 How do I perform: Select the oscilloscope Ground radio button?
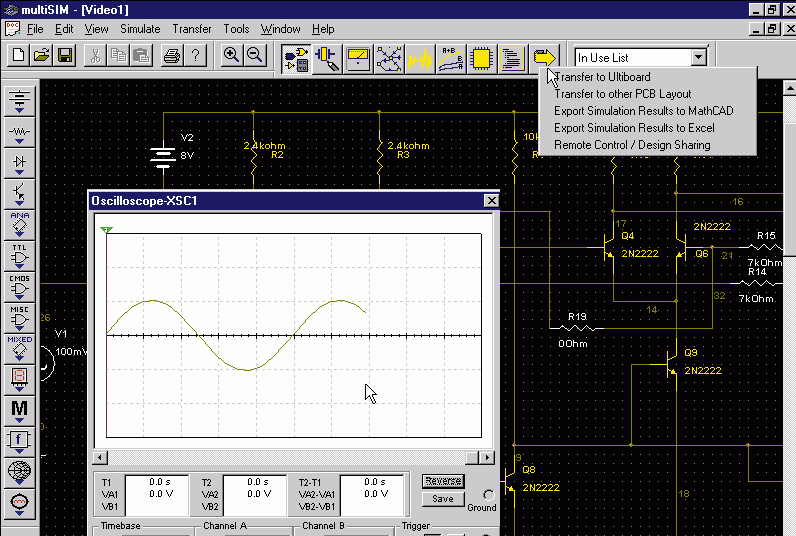pyautogui.click(x=488, y=494)
